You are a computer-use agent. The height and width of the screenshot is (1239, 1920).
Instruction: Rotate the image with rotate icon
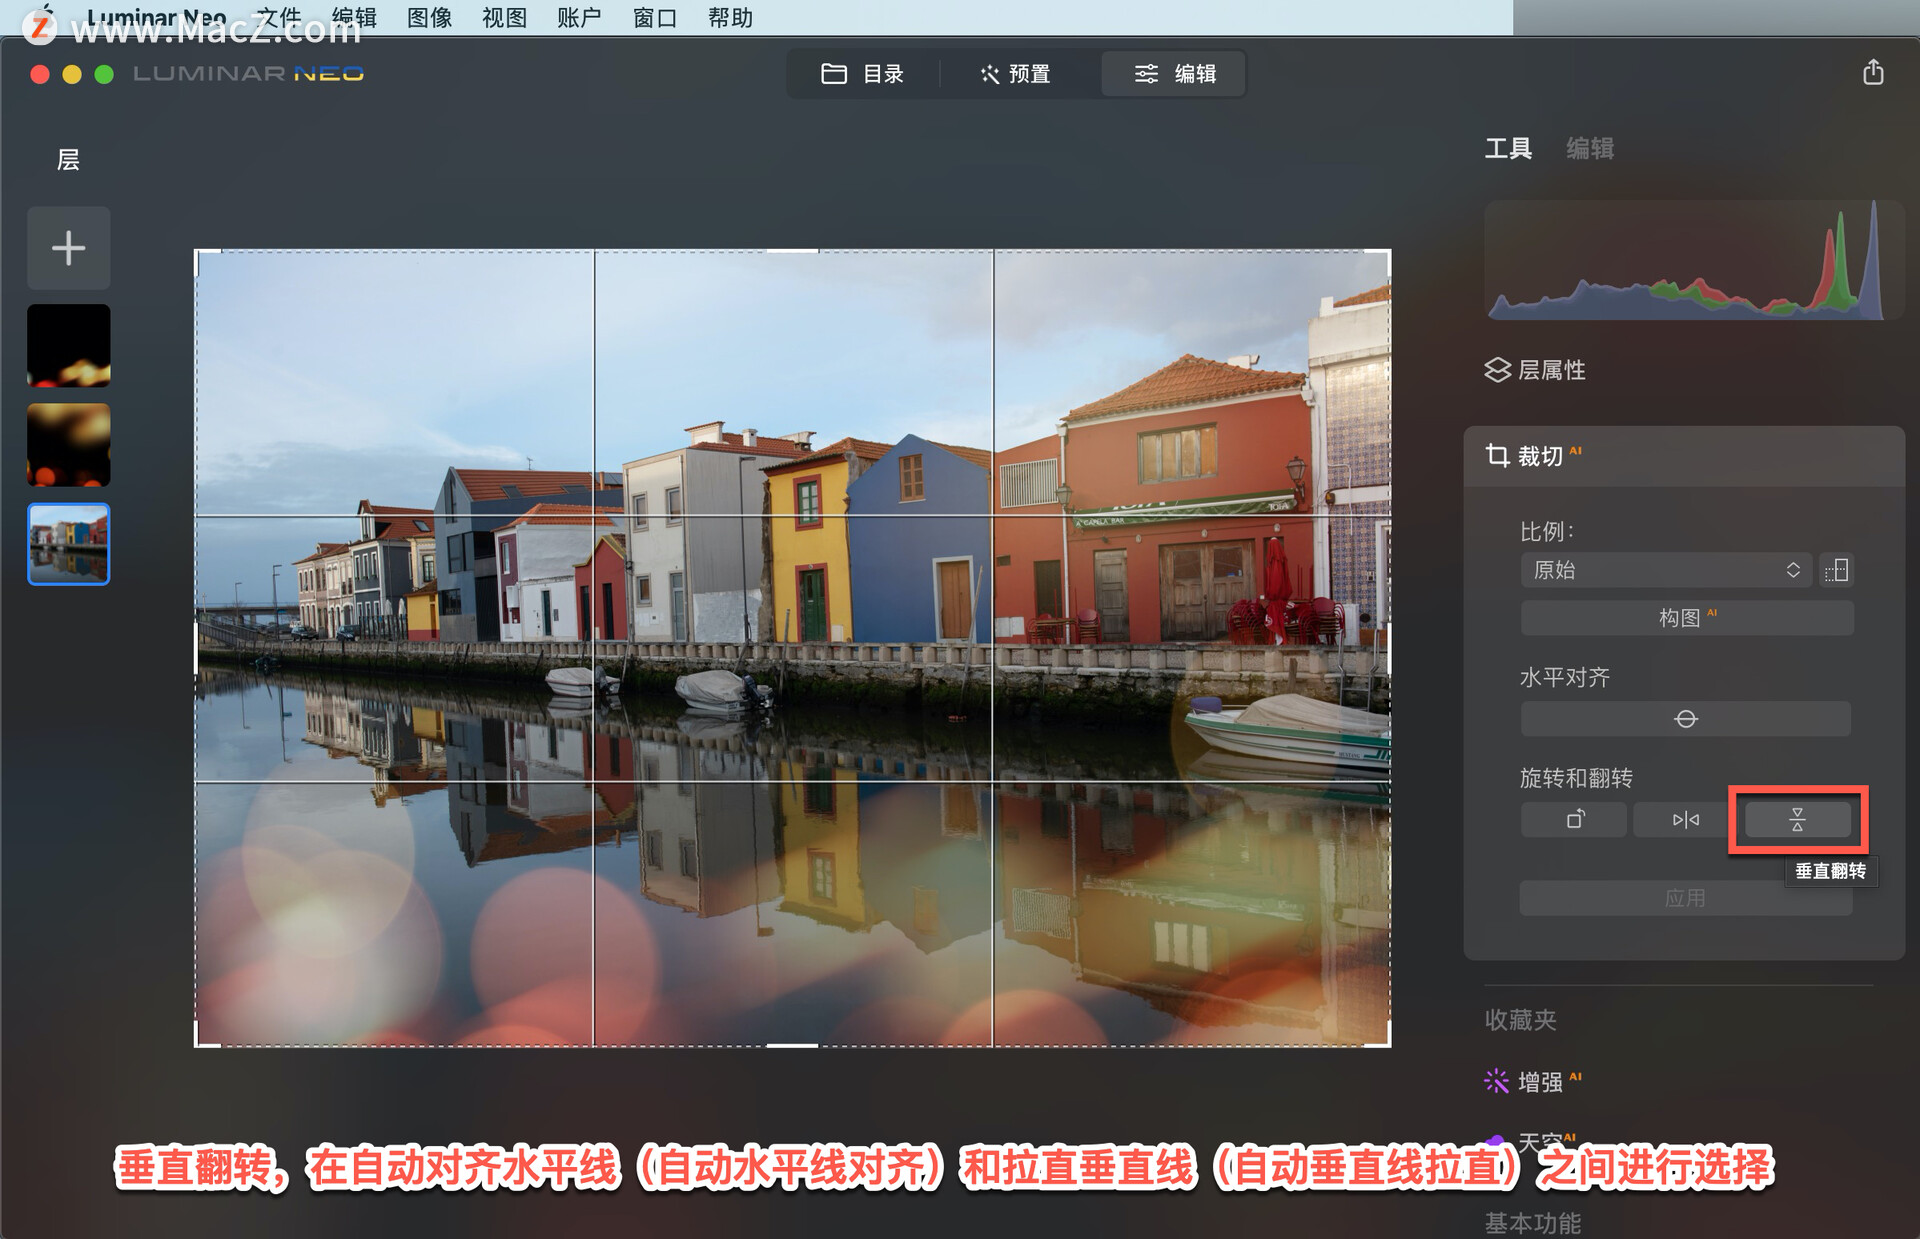(x=1574, y=820)
